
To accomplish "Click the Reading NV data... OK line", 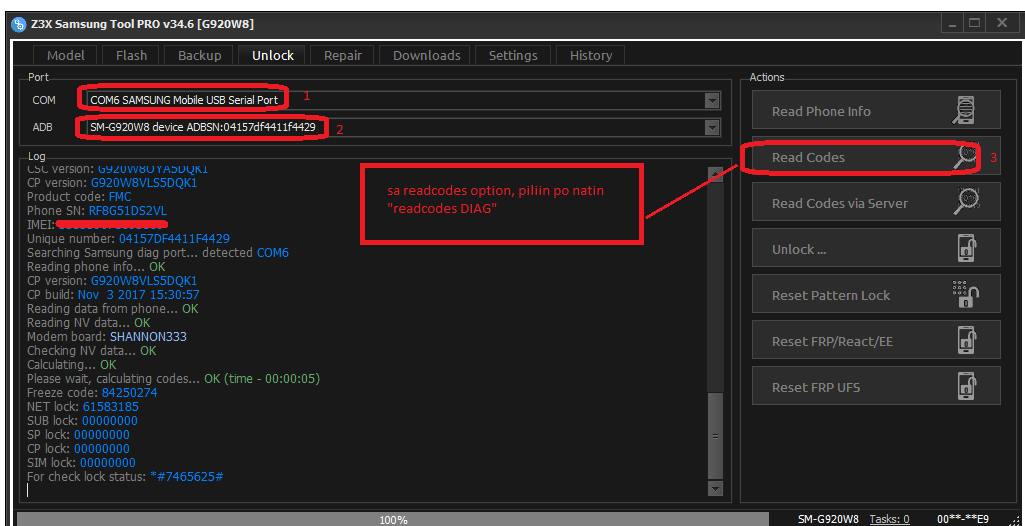I will 88,323.
